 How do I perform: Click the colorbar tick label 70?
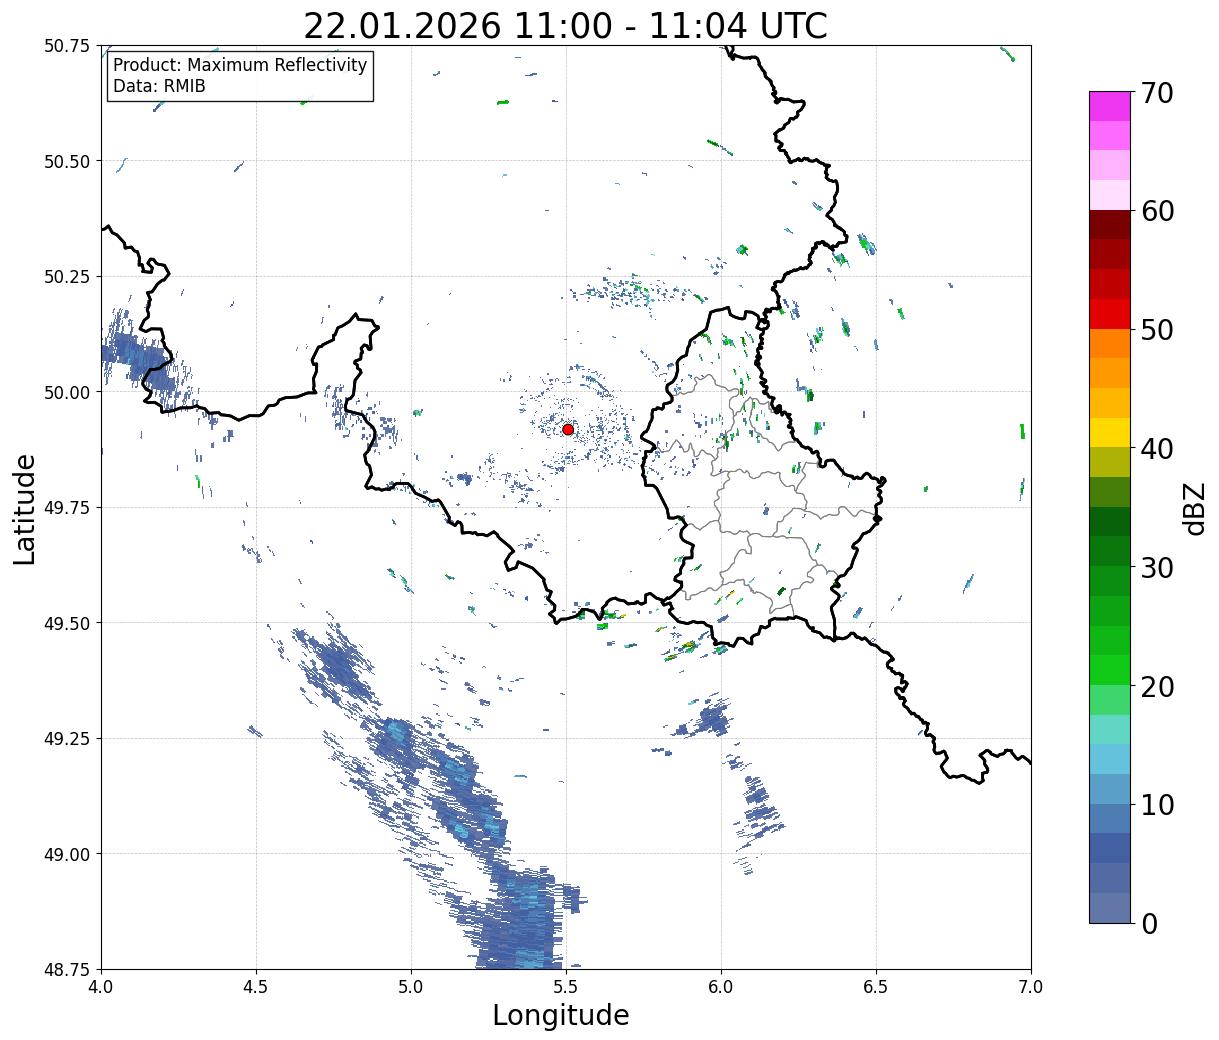click(1157, 93)
